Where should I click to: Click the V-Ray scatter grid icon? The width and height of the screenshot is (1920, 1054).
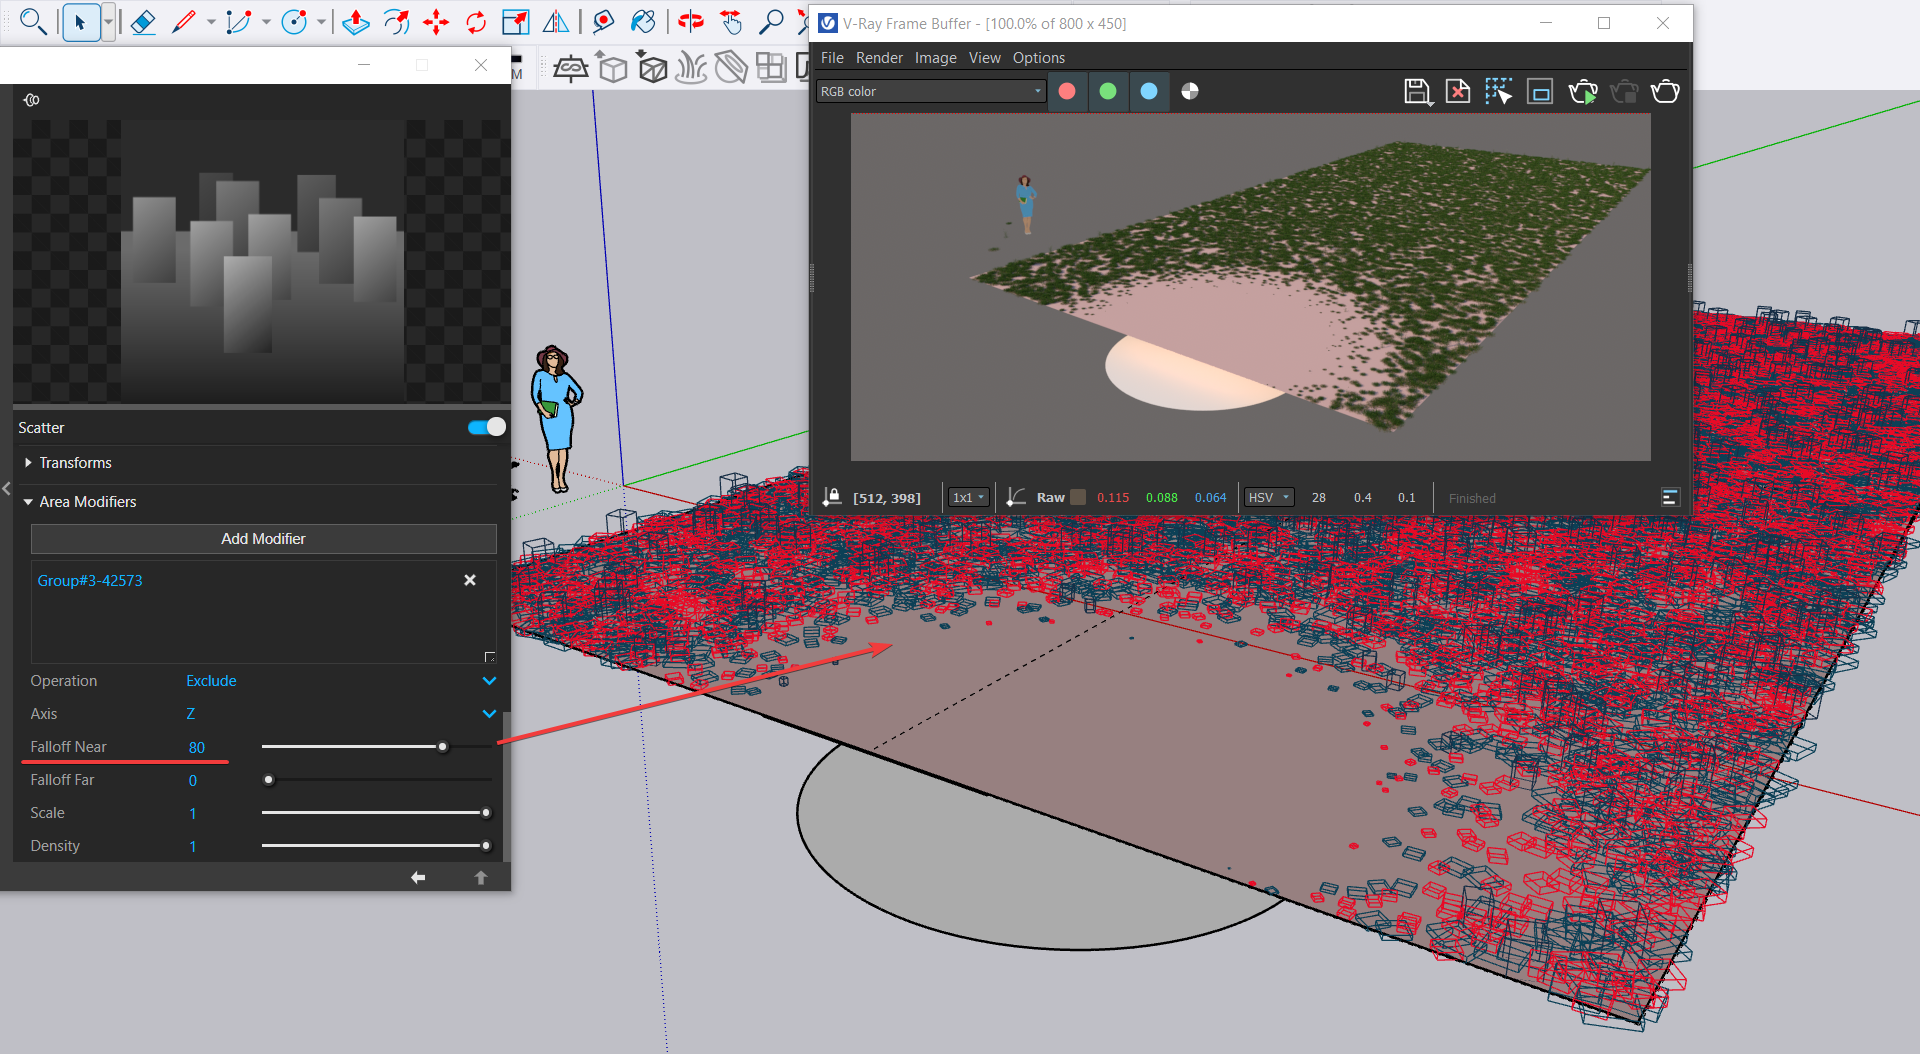pos(771,68)
